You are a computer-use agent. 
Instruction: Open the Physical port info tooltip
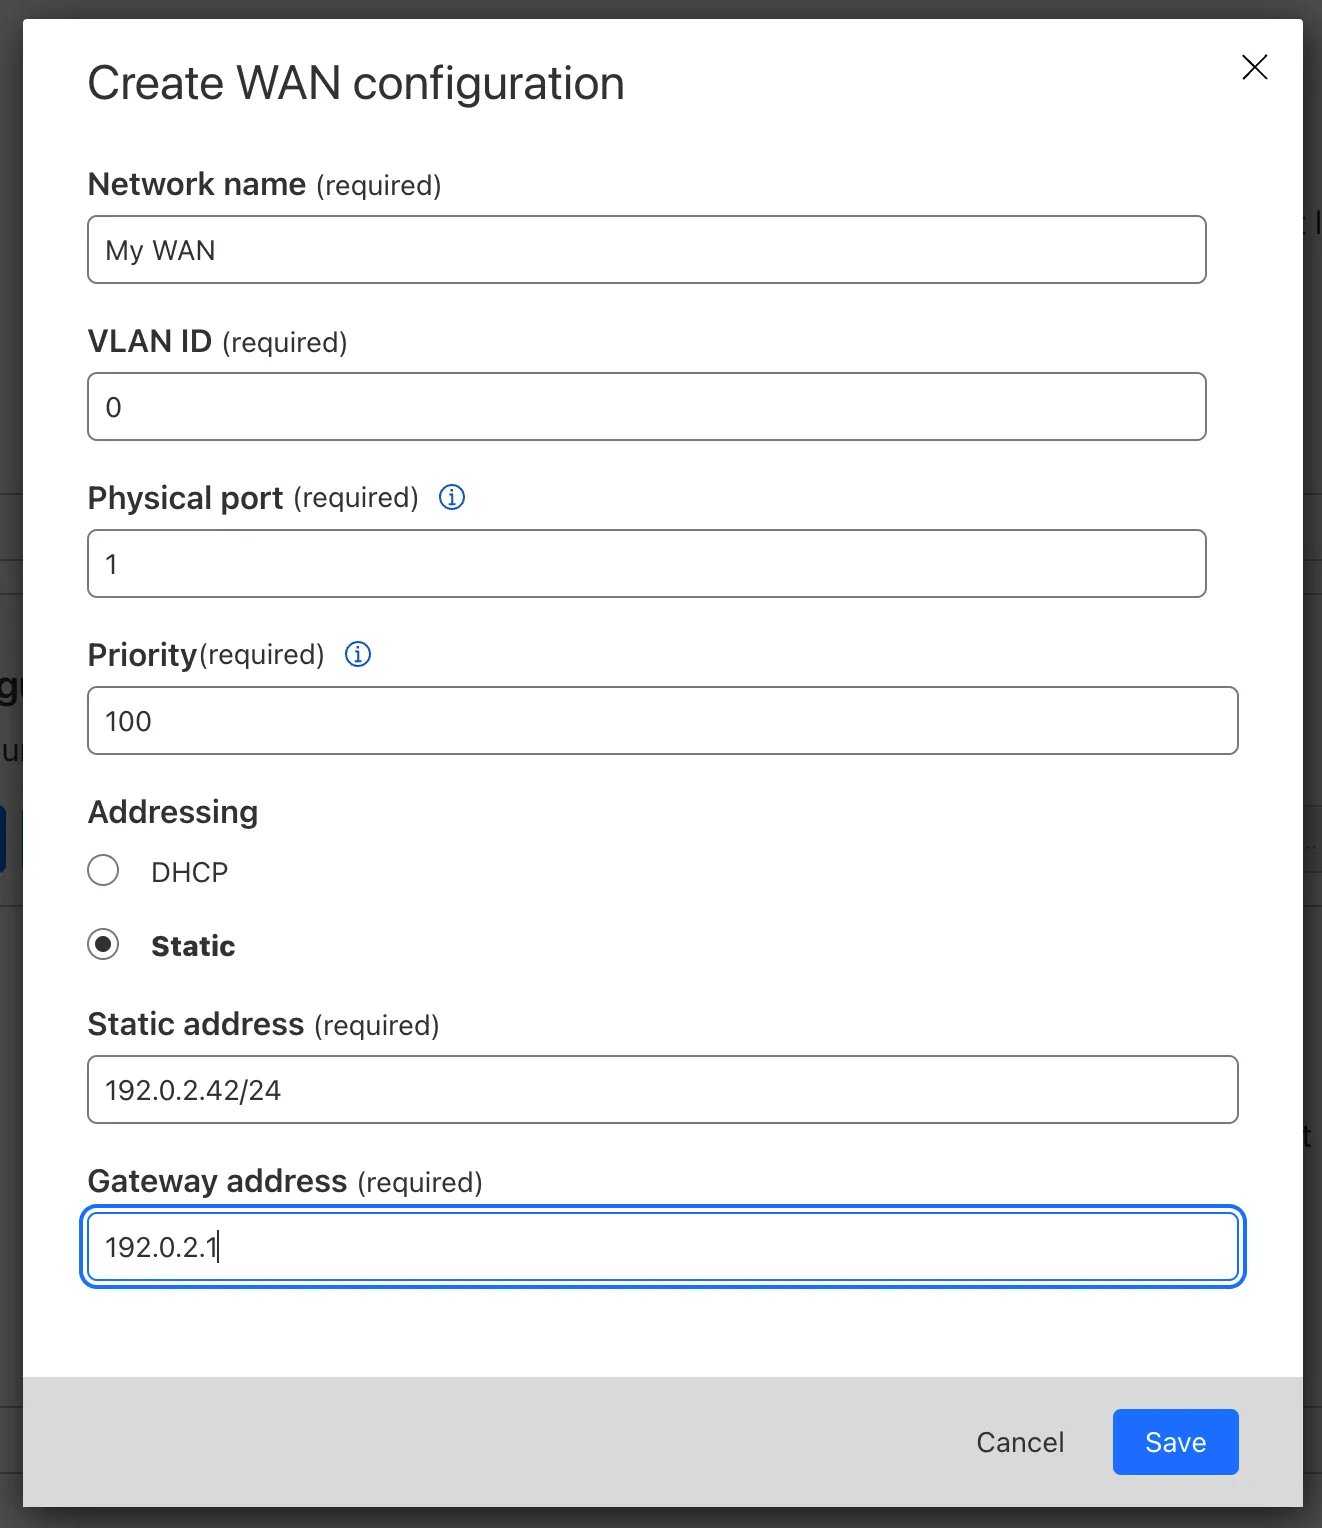451,497
